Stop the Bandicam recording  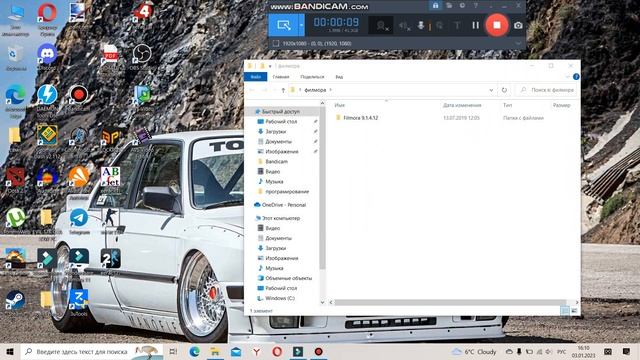click(x=496, y=25)
